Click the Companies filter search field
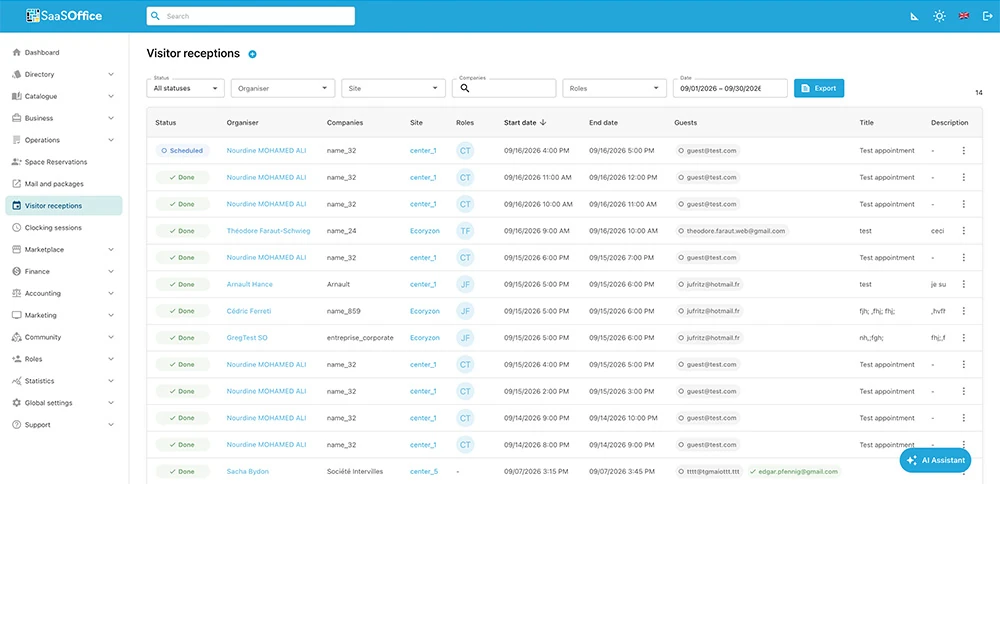1000x631 pixels. coord(504,88)
